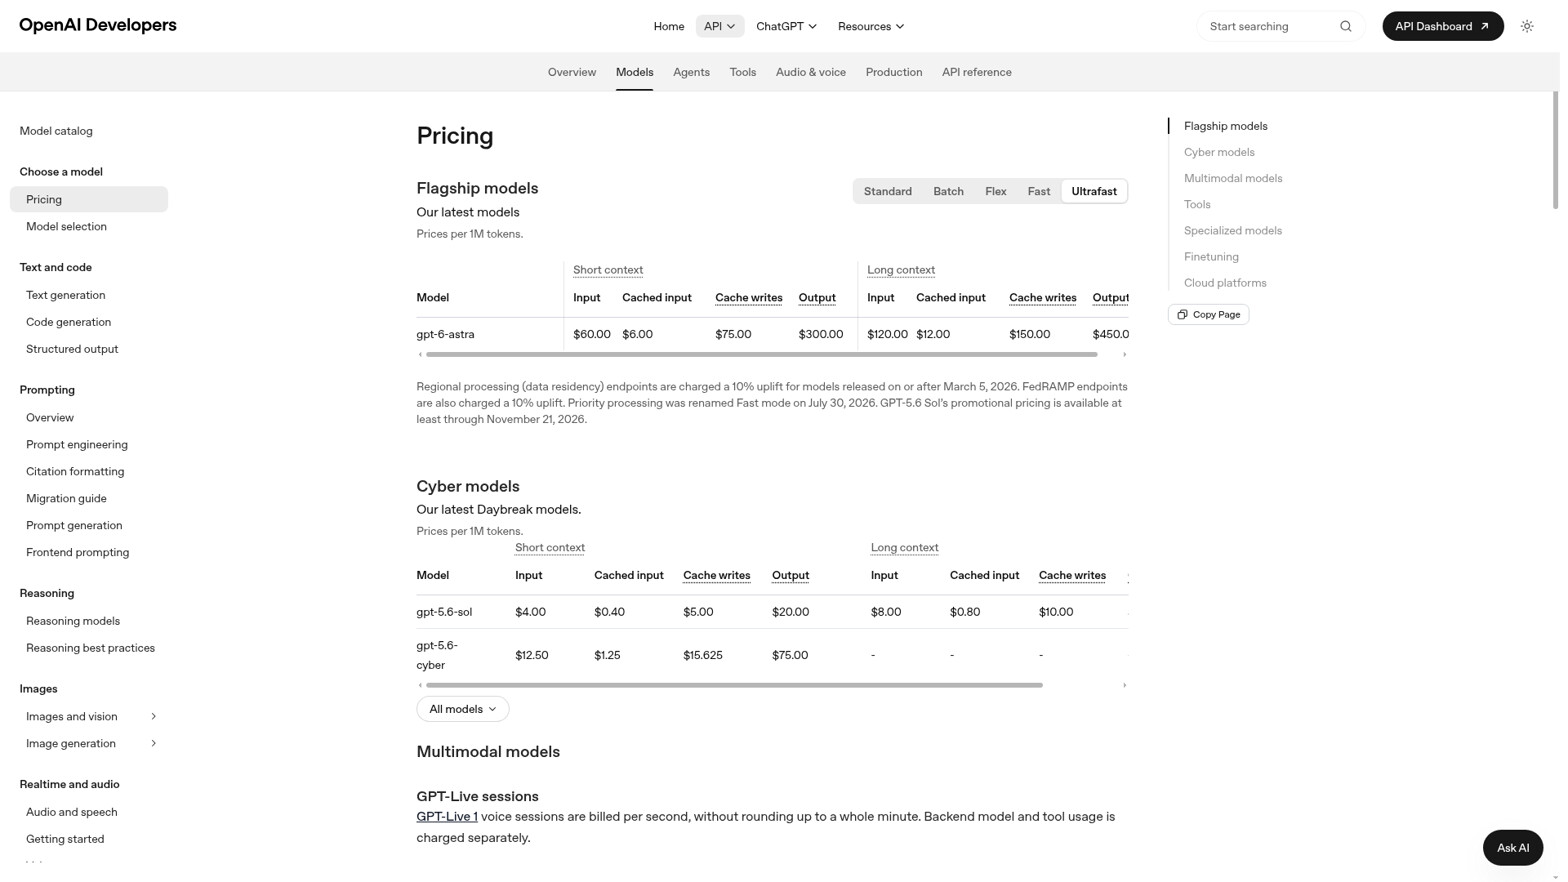
Task: Follow the GPT-Live 1 link
Action: [x=447, y=817]
